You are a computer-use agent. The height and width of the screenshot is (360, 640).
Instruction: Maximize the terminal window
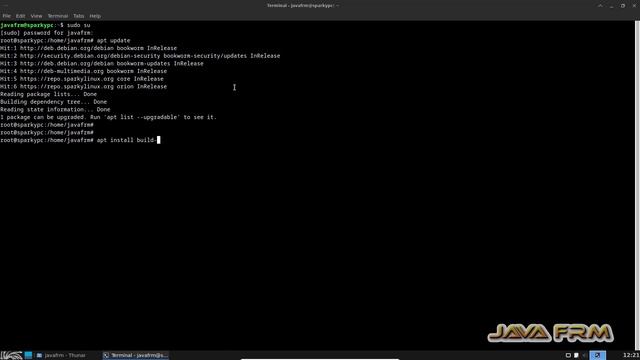point(623,6)
